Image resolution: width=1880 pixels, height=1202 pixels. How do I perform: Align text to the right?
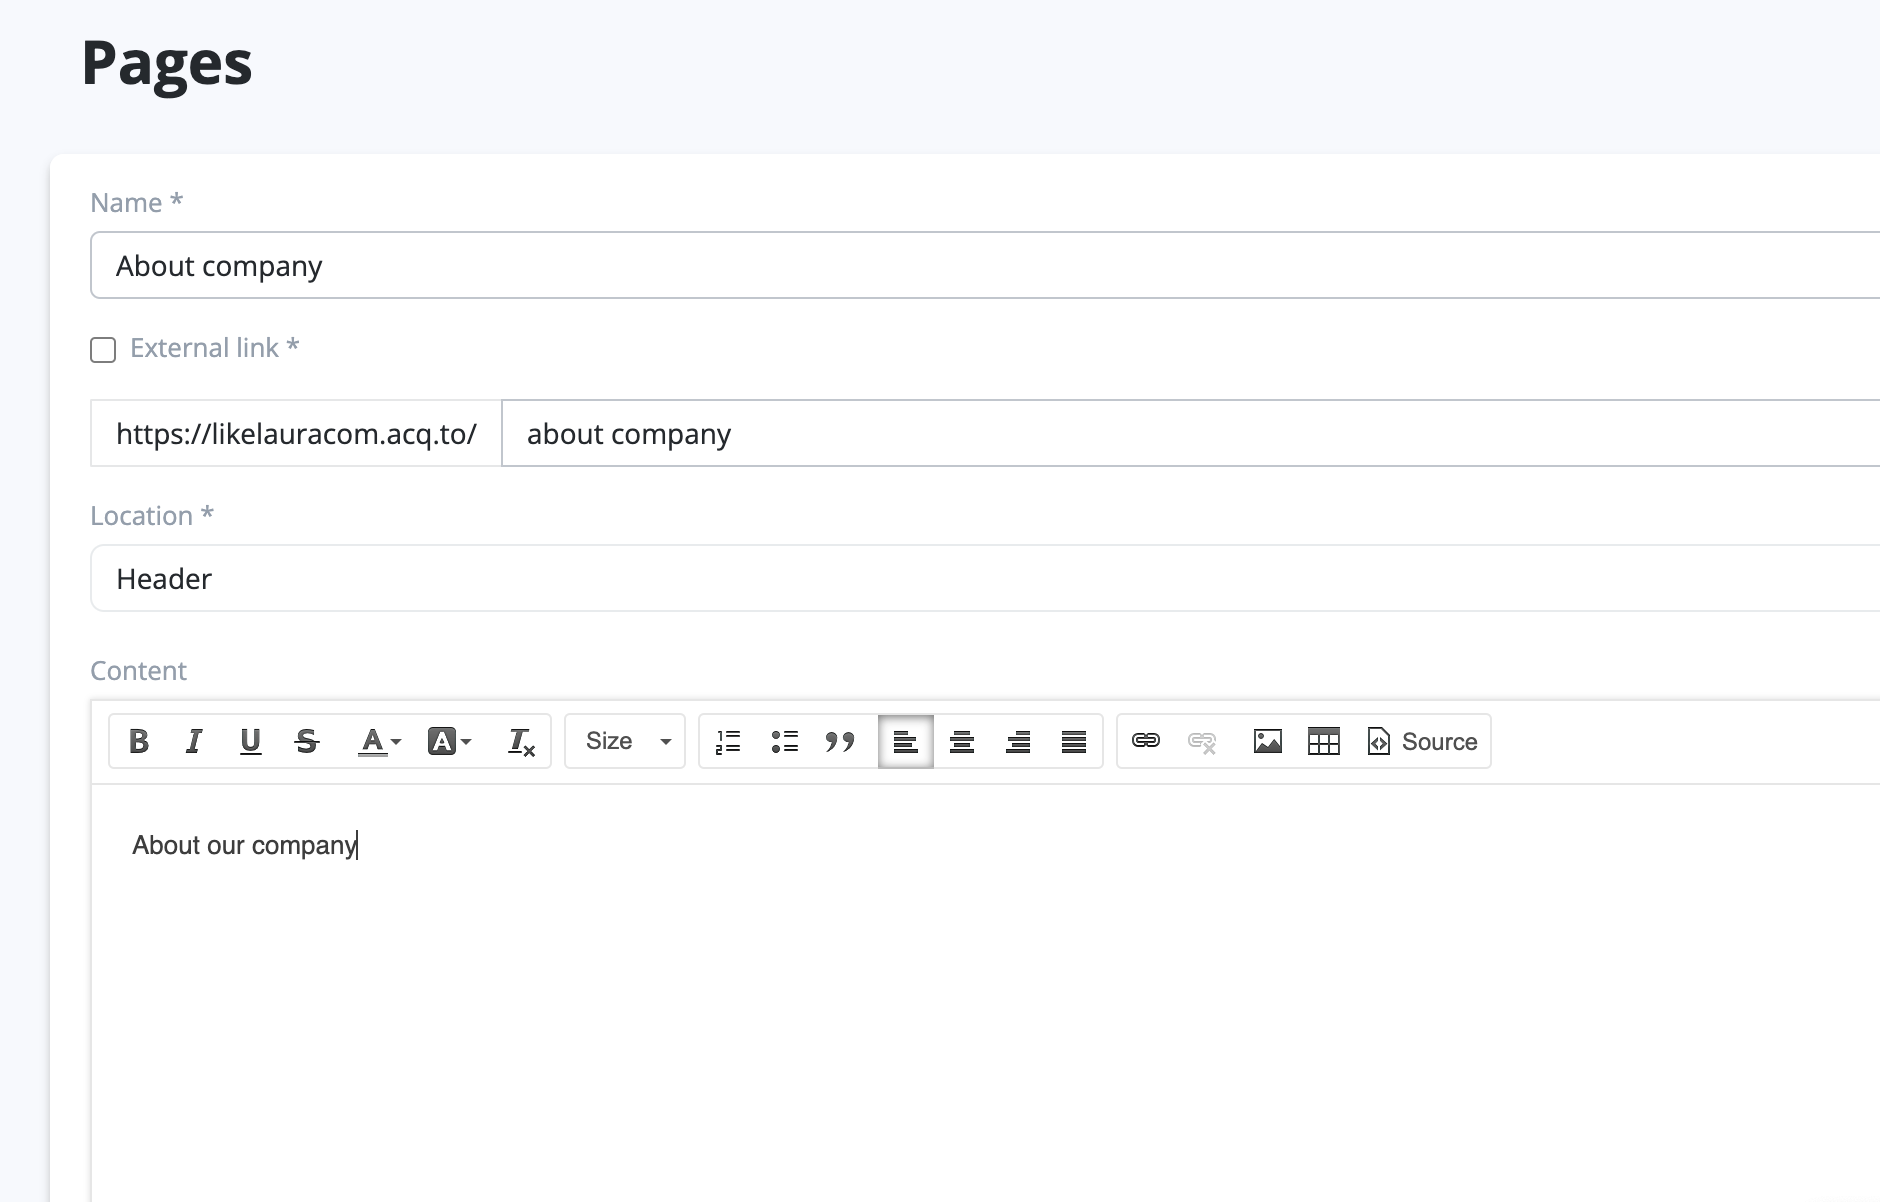click(1018, 741)
